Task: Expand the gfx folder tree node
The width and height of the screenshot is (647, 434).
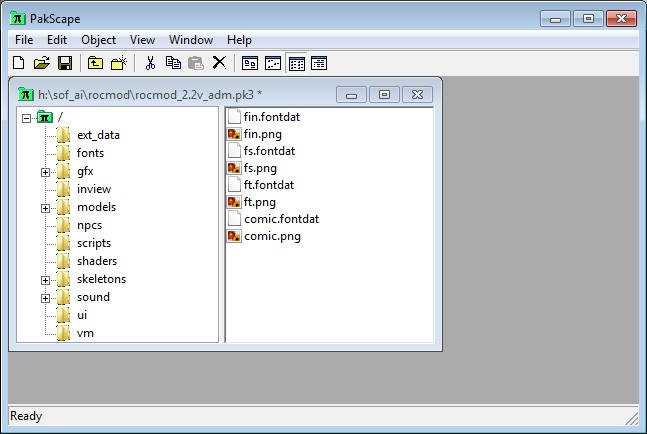Action: coord(45,172)
